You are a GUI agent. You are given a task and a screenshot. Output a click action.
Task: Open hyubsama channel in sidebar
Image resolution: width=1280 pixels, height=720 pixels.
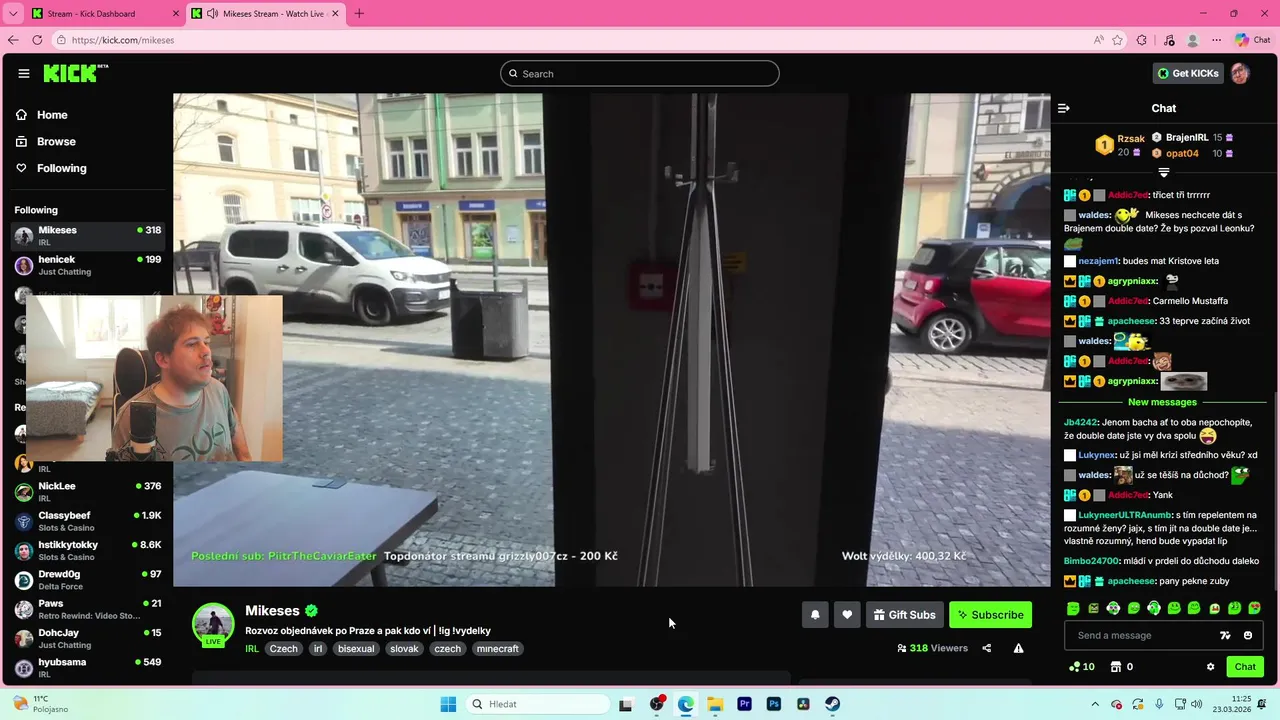click(x=88, y=667)
